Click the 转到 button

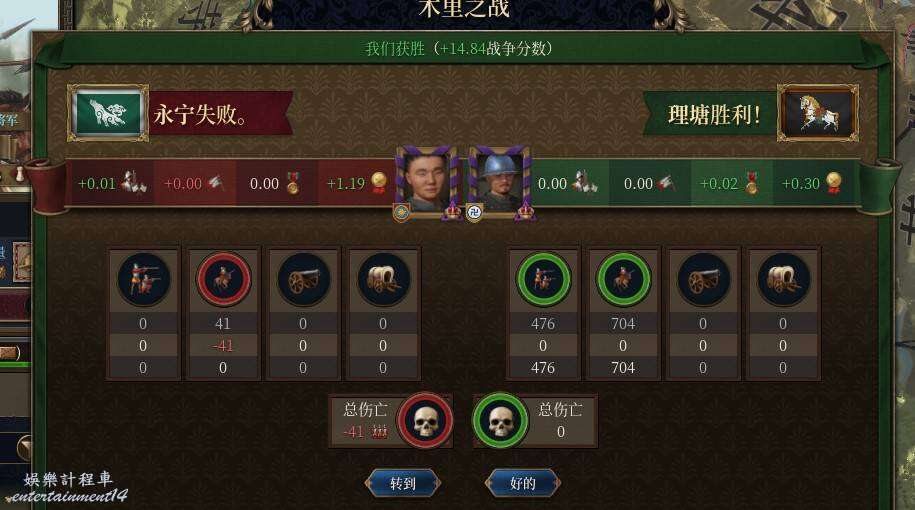coord(403,483)
